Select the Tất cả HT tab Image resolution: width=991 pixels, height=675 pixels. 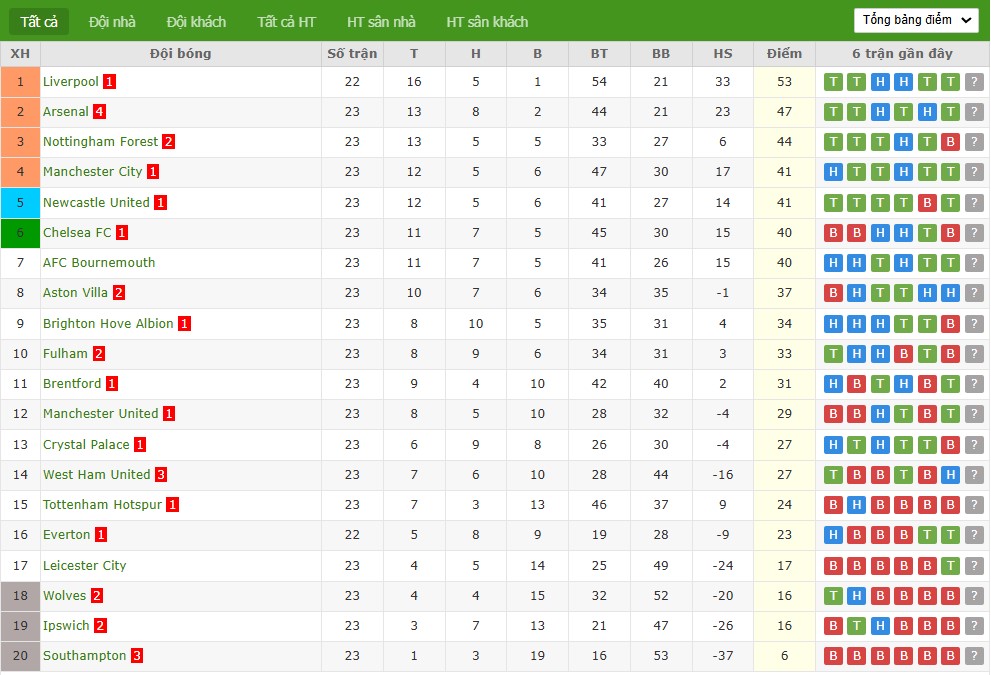click(x=286, y=21)
